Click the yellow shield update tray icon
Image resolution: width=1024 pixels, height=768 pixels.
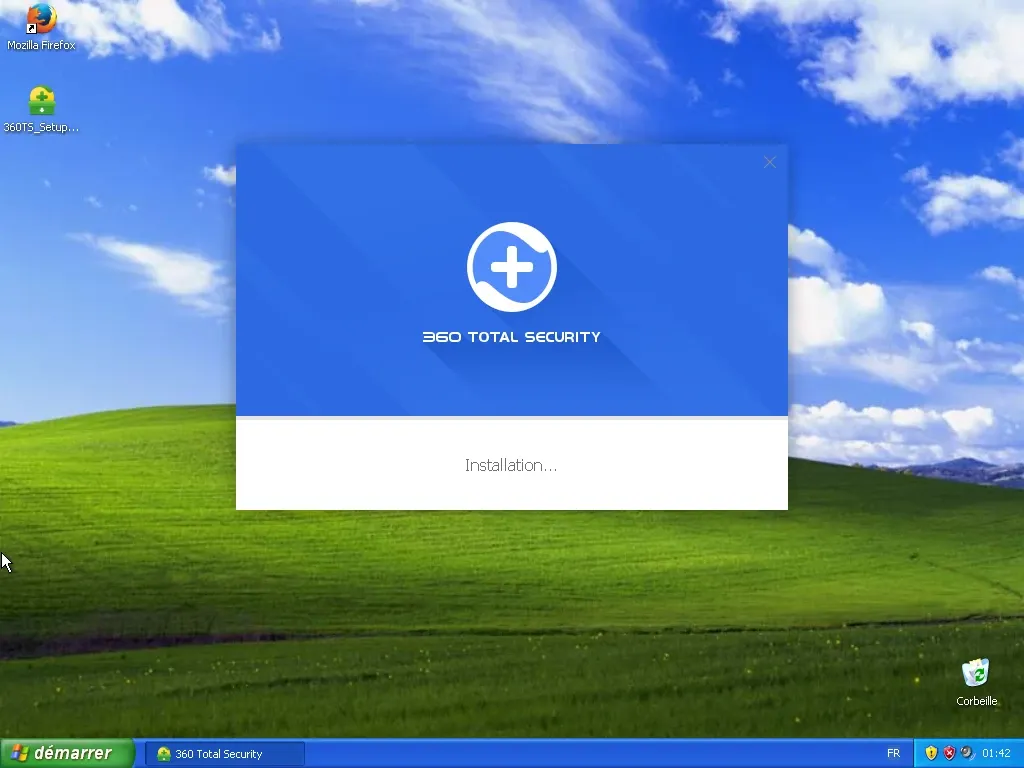(931, 753)
